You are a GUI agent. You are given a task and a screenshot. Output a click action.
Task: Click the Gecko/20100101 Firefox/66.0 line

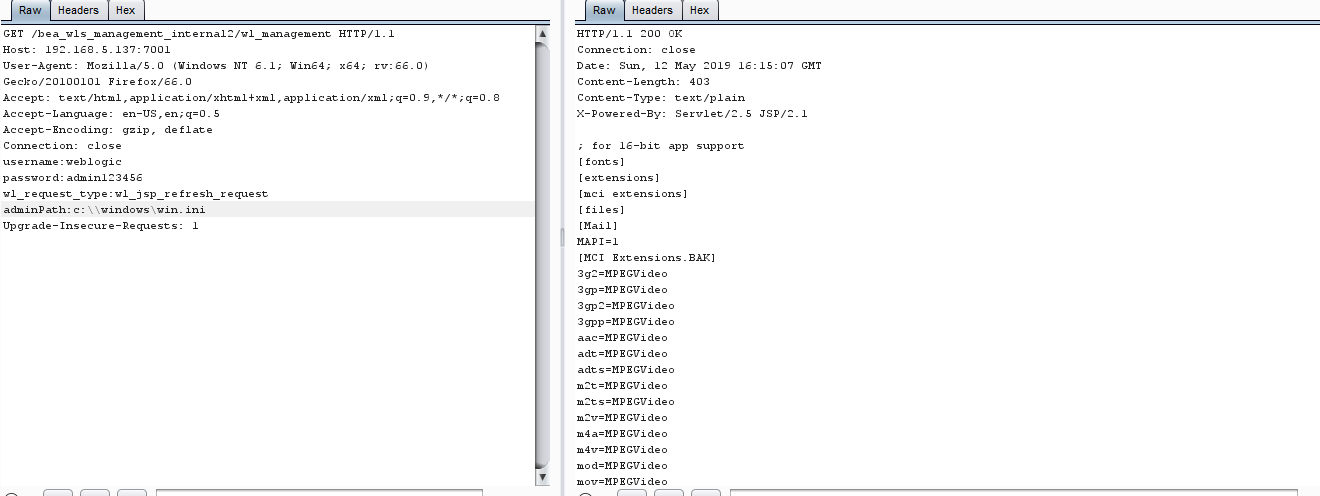coord(97,81)
